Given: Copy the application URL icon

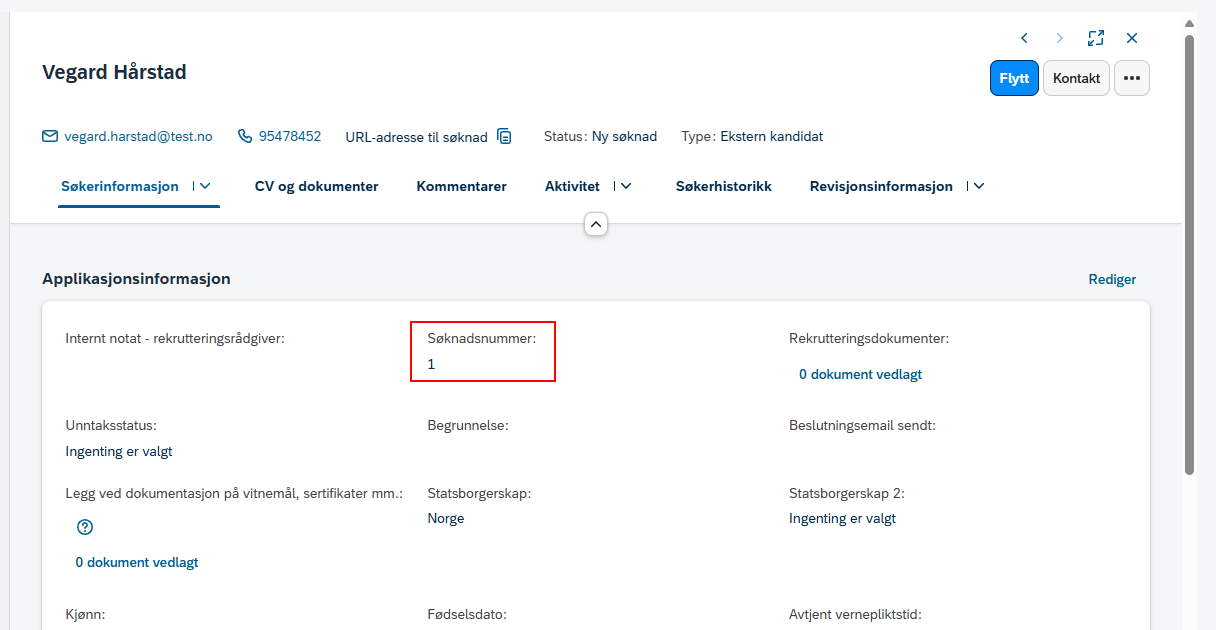Looking at the screenshot, I should pyautogui.click(x=505, y=136).
